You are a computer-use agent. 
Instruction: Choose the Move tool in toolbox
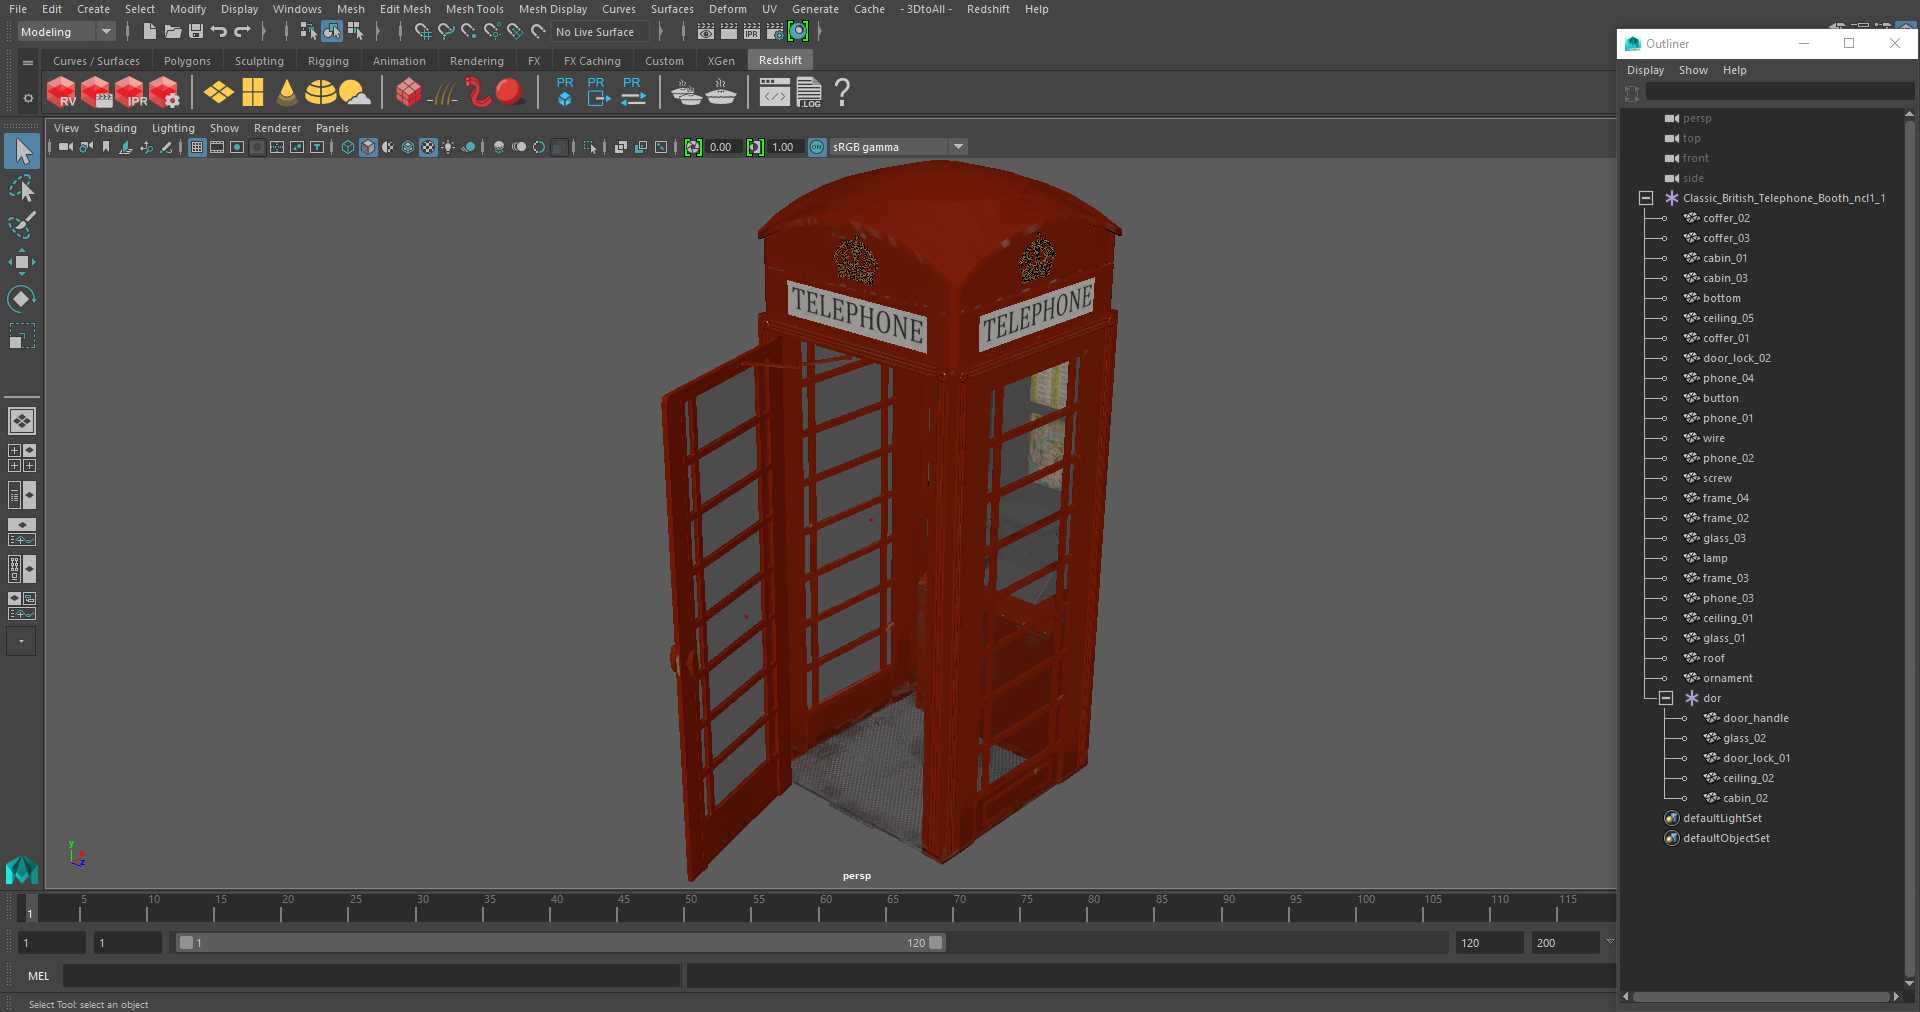(22, 263)
